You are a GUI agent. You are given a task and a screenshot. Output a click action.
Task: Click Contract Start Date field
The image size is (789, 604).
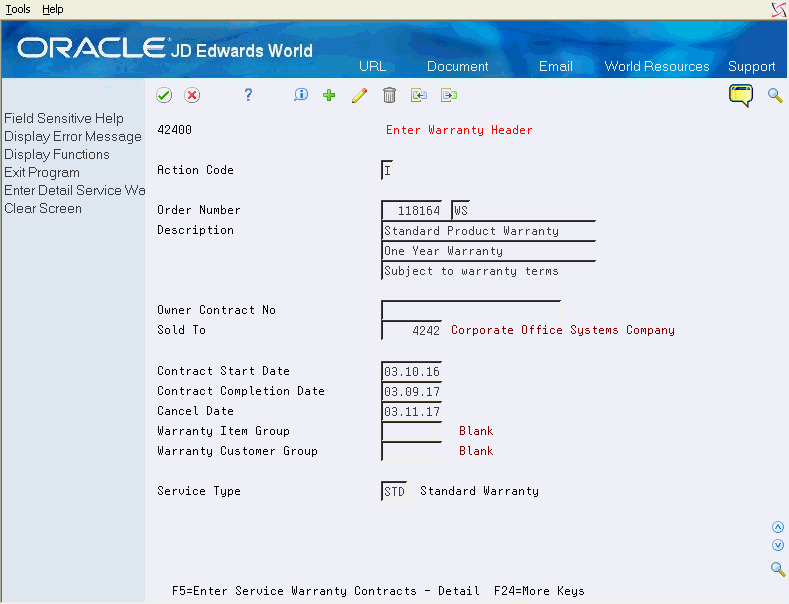(412, 371)
